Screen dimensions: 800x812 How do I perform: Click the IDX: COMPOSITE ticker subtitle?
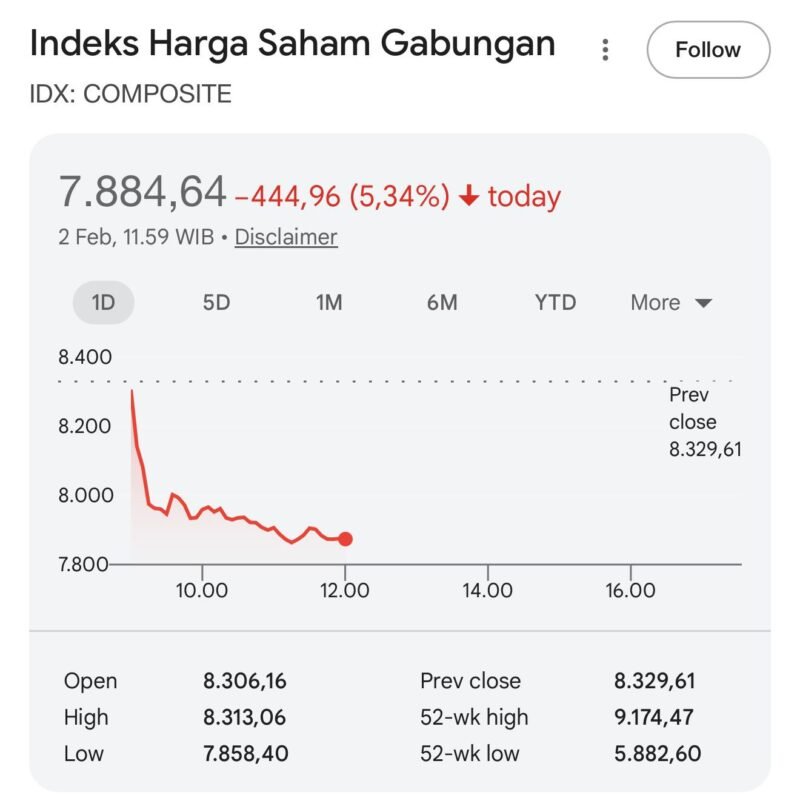tap(131, 95)
